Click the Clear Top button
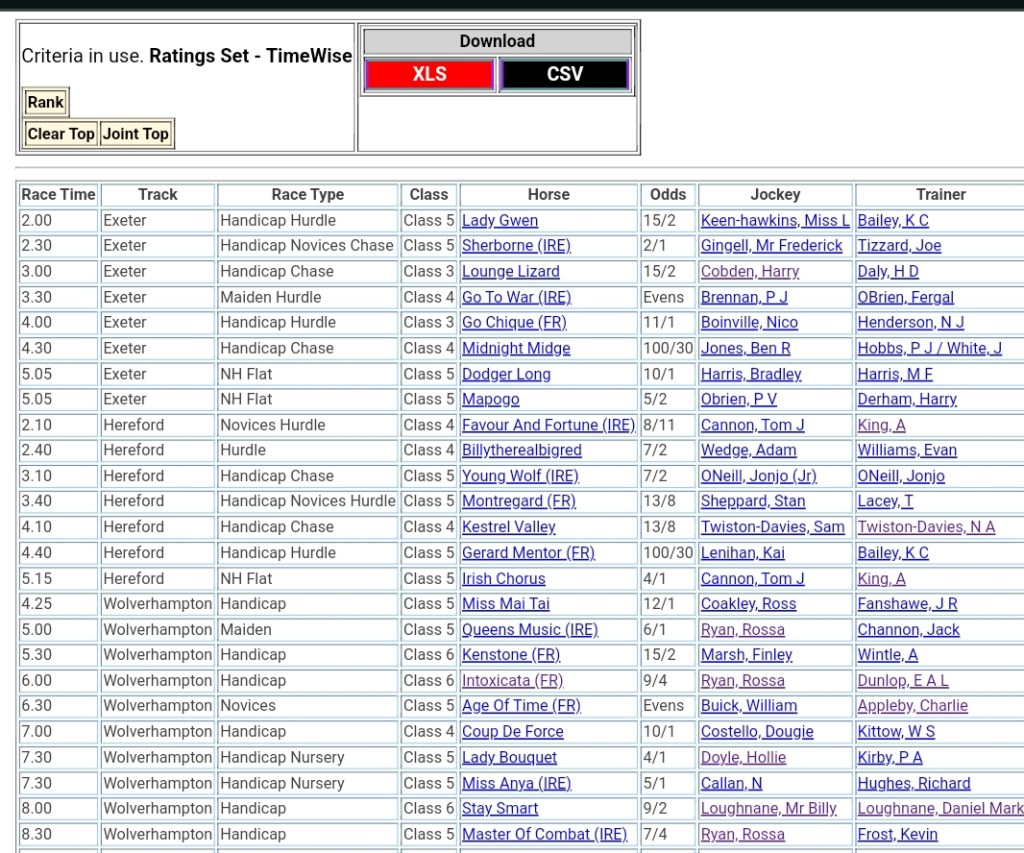The height and width of the screenshot is (853, 1024). tap(61, 134)
